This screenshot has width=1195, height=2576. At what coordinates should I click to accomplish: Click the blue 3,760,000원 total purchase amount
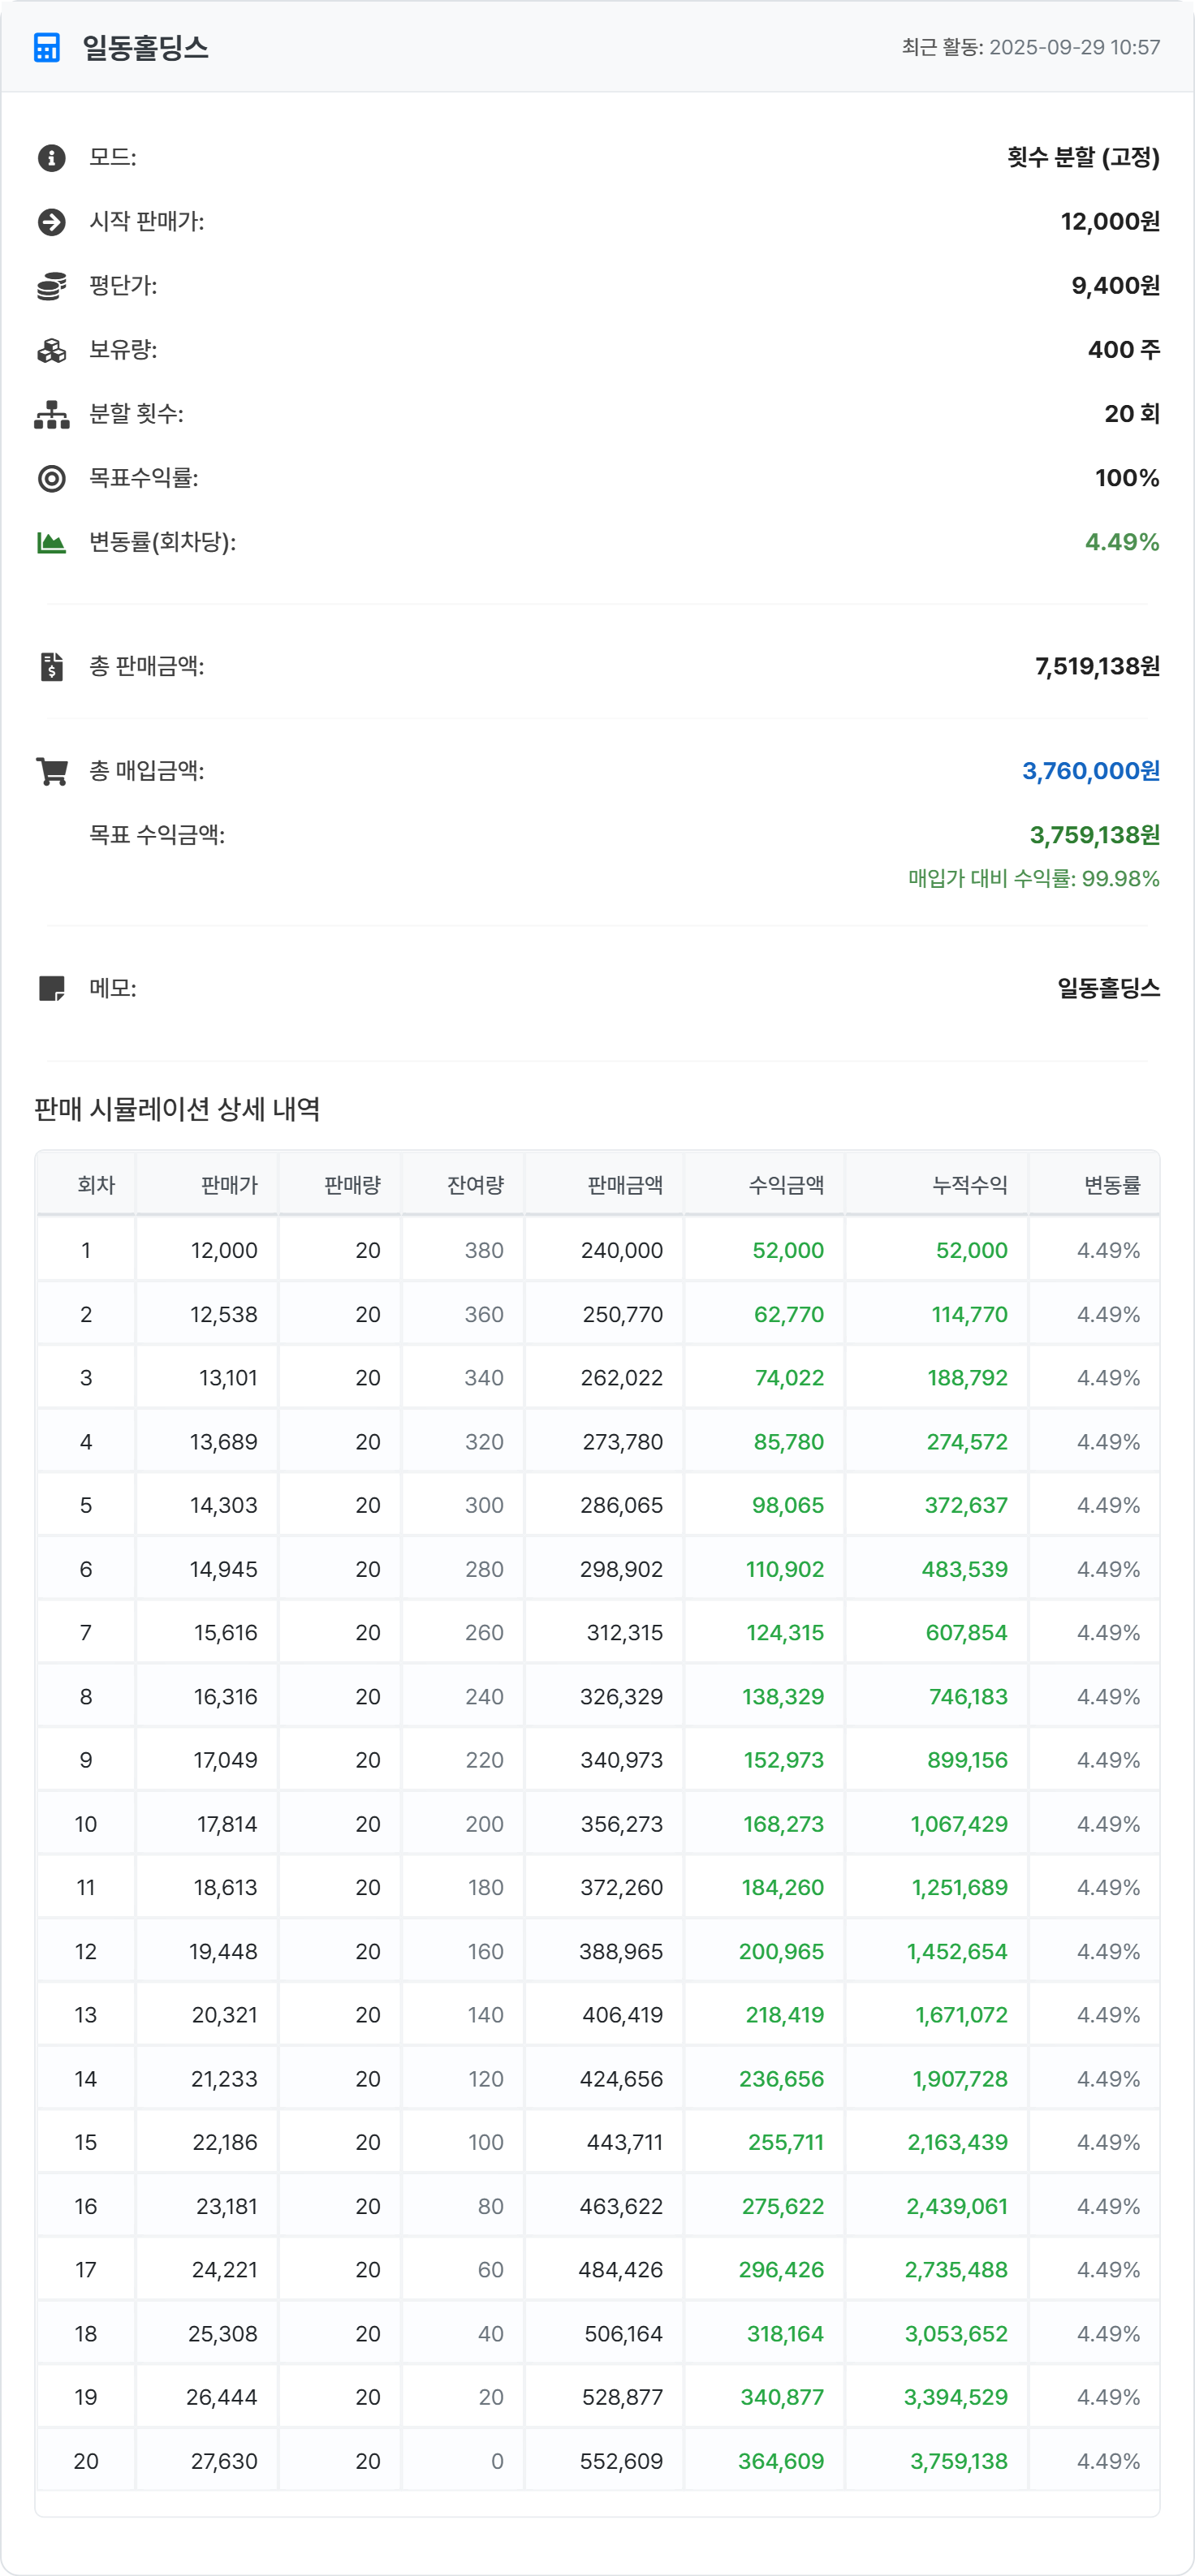click(1090, 771)
